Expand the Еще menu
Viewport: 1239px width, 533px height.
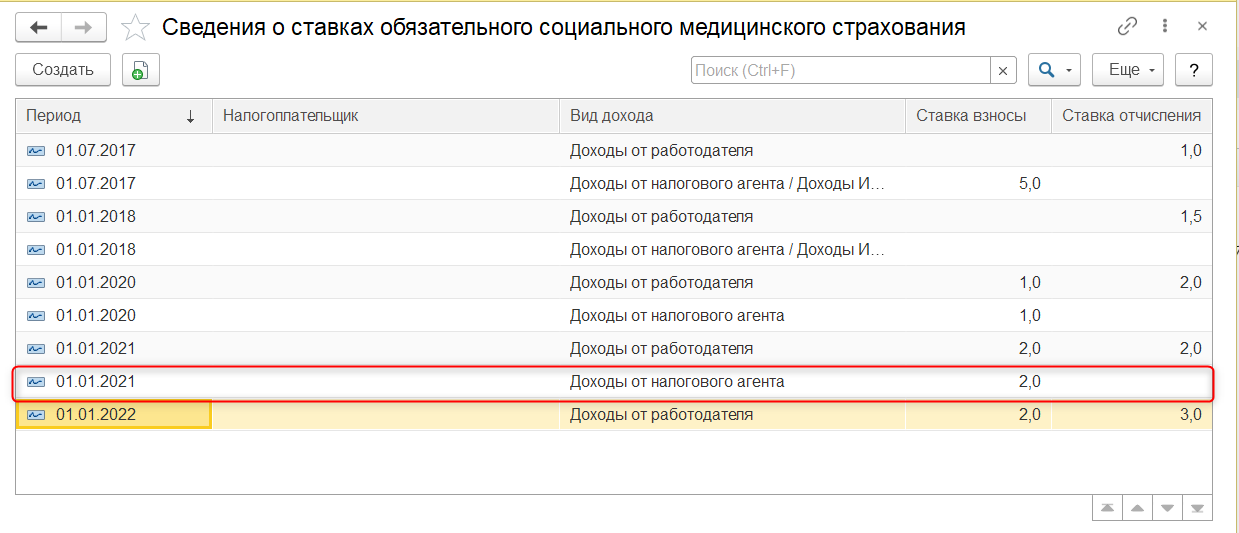tap(1131, 70)
